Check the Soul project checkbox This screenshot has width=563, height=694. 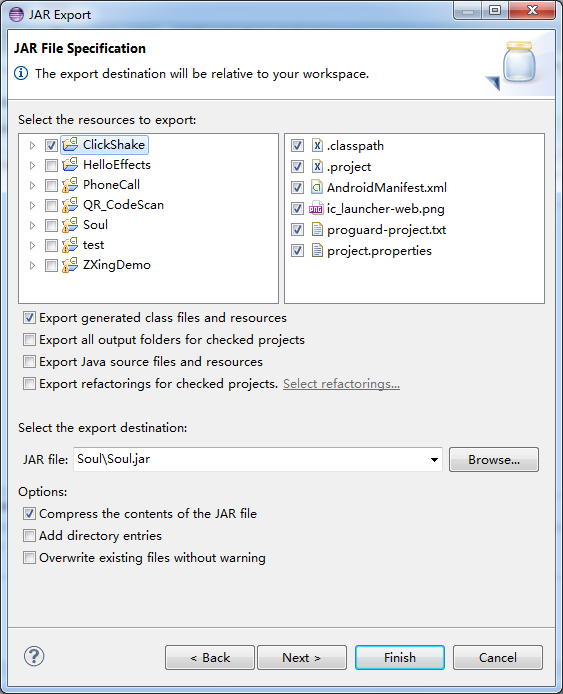click(51, 225)
